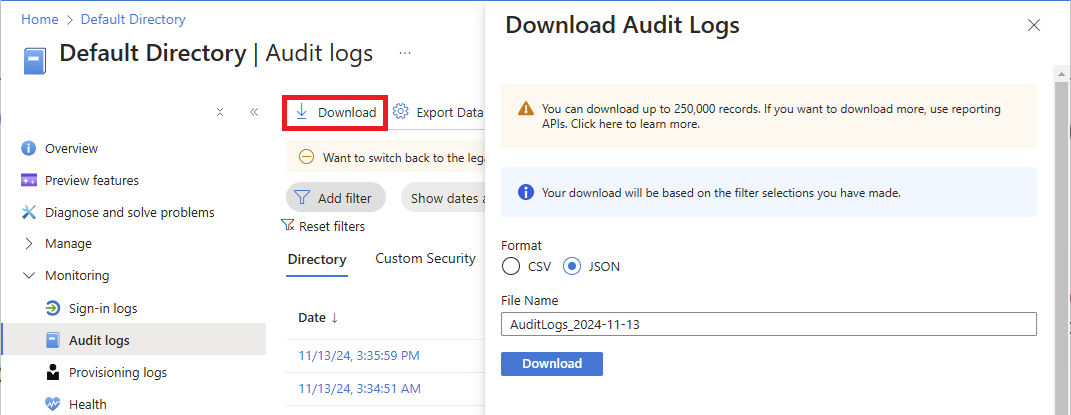Click the Download toolbar button with arrow icon
This screenshot has width=1071, height=415.
tap(336, 112)
